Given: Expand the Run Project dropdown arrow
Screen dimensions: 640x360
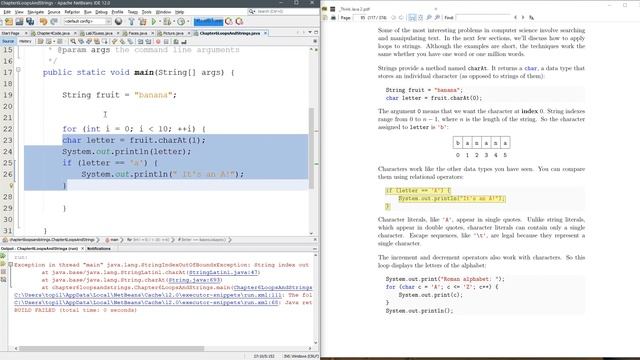Looking at the screenshot, I should tap(160, 21).
